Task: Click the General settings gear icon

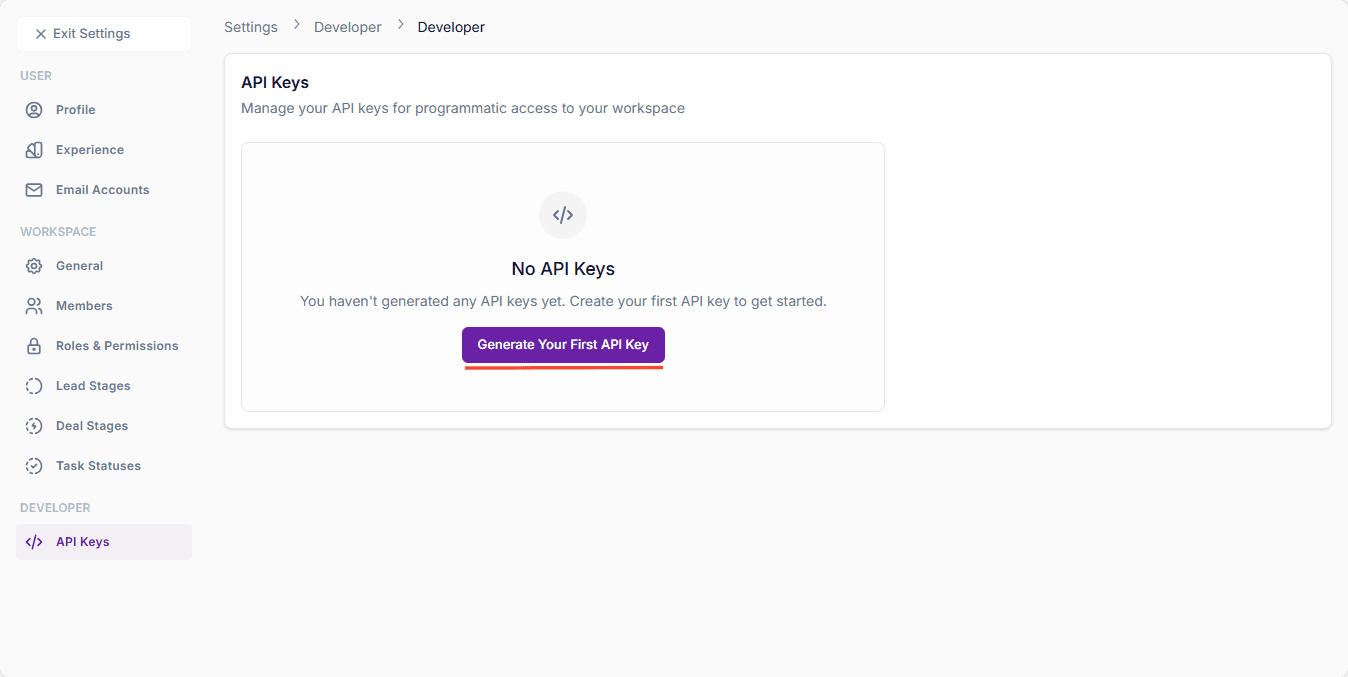Action: pyautogui.click(x=33, y=265)
